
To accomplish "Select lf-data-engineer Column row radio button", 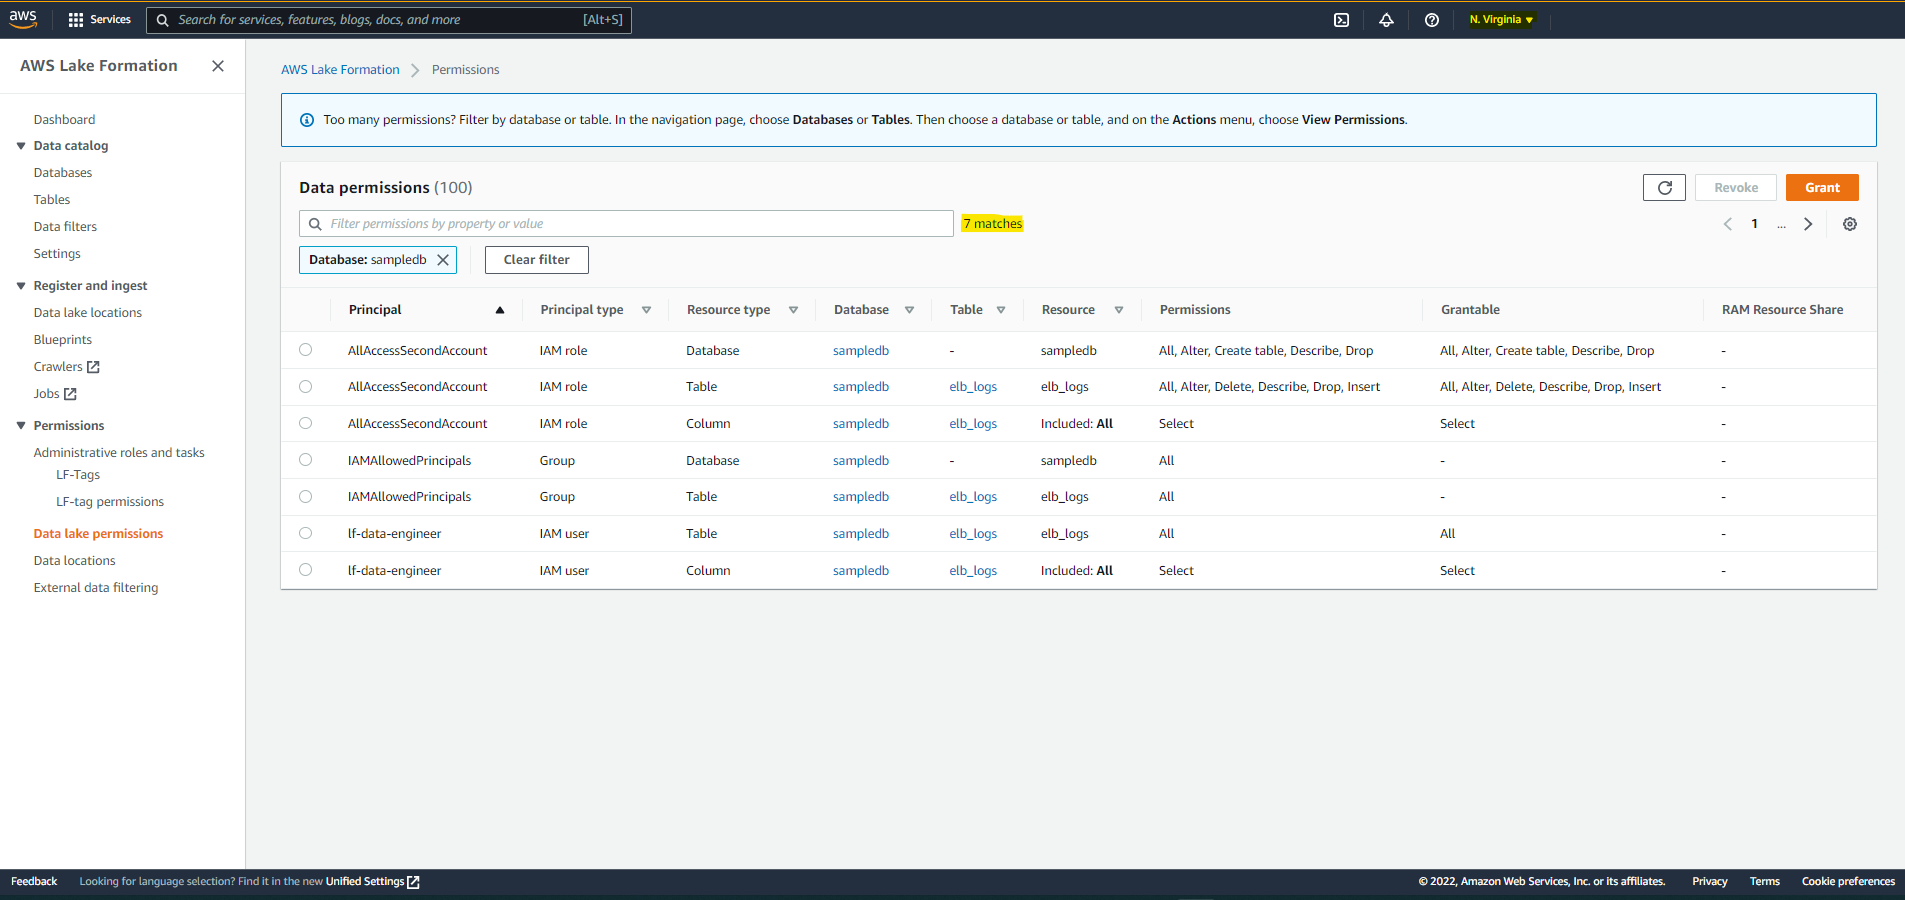I will (x=306, y=570).
